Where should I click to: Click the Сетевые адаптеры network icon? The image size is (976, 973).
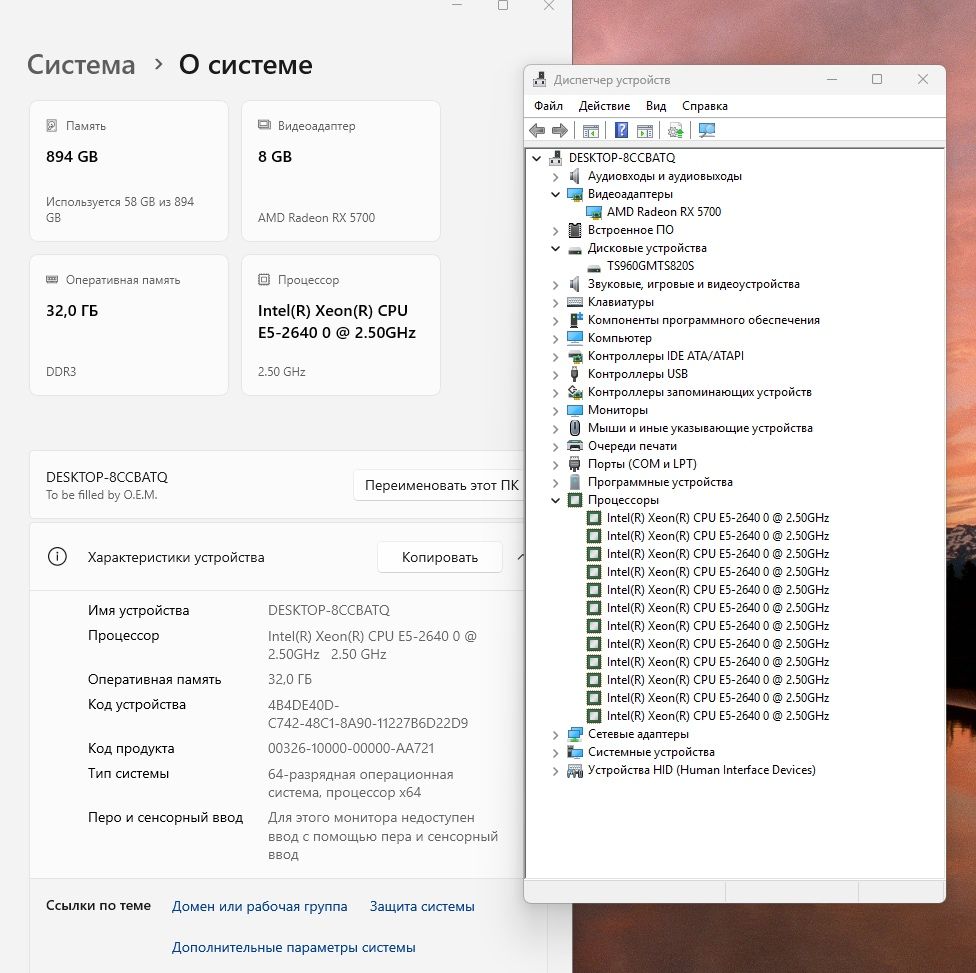[x=575, y=735]
